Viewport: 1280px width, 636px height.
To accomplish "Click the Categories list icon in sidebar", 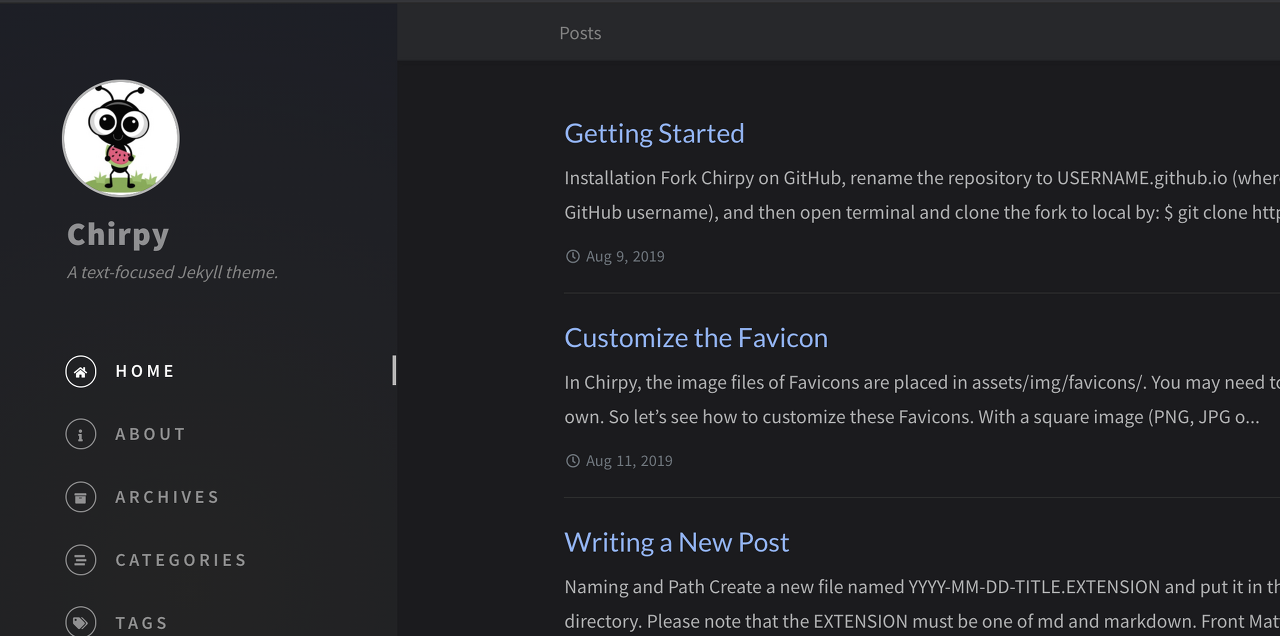I will point(81,560).
